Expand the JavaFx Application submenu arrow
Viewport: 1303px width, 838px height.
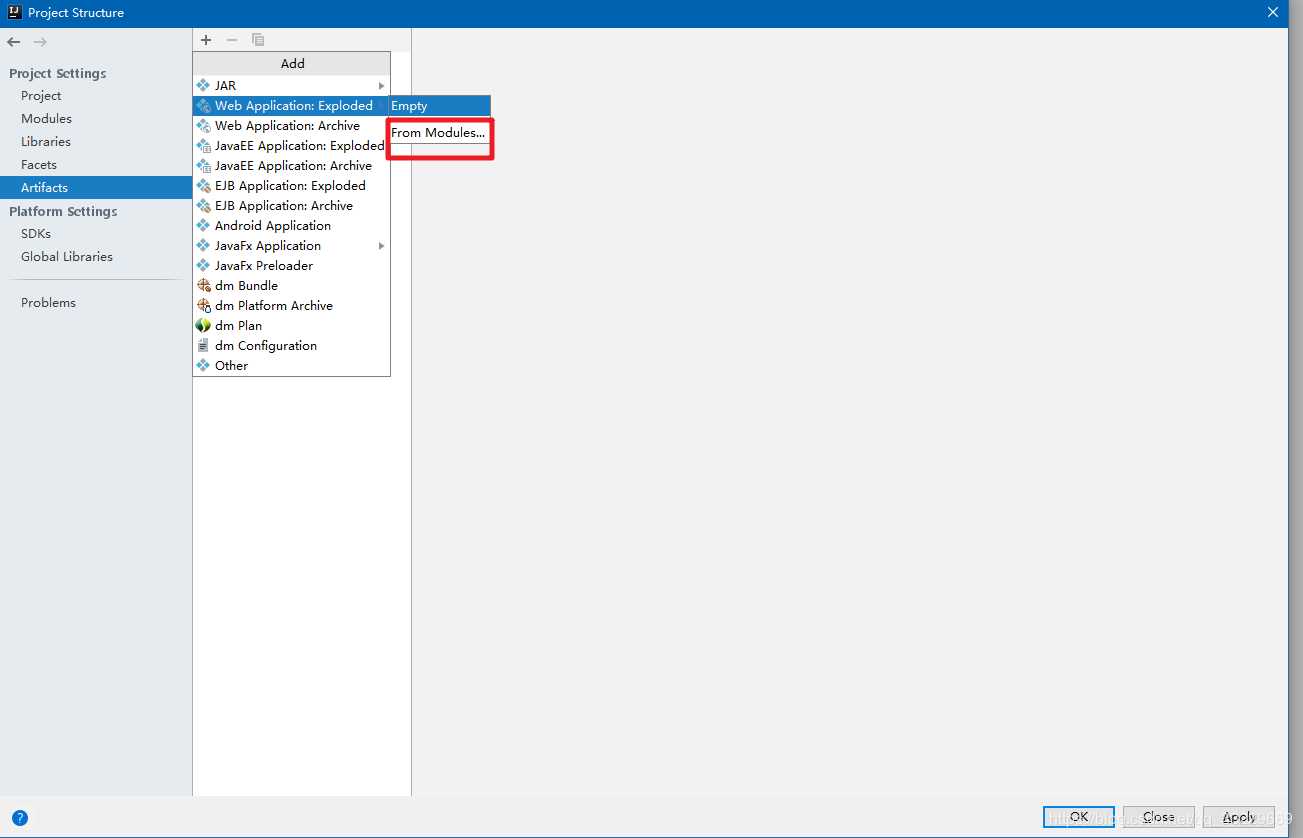click(381, 246)
